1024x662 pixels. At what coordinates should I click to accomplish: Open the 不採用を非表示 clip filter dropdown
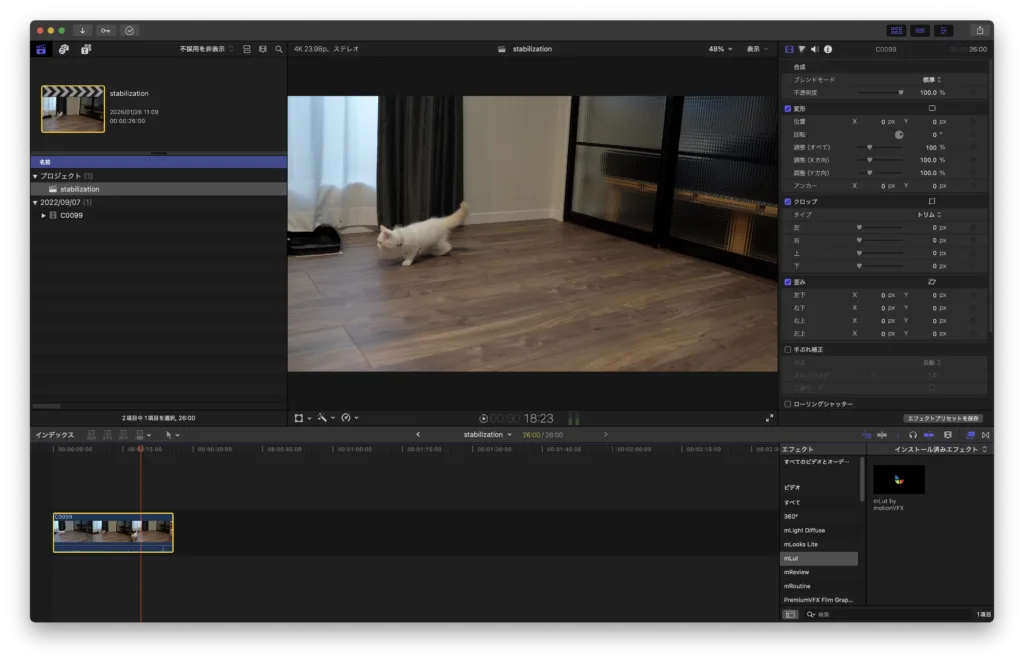207,49
